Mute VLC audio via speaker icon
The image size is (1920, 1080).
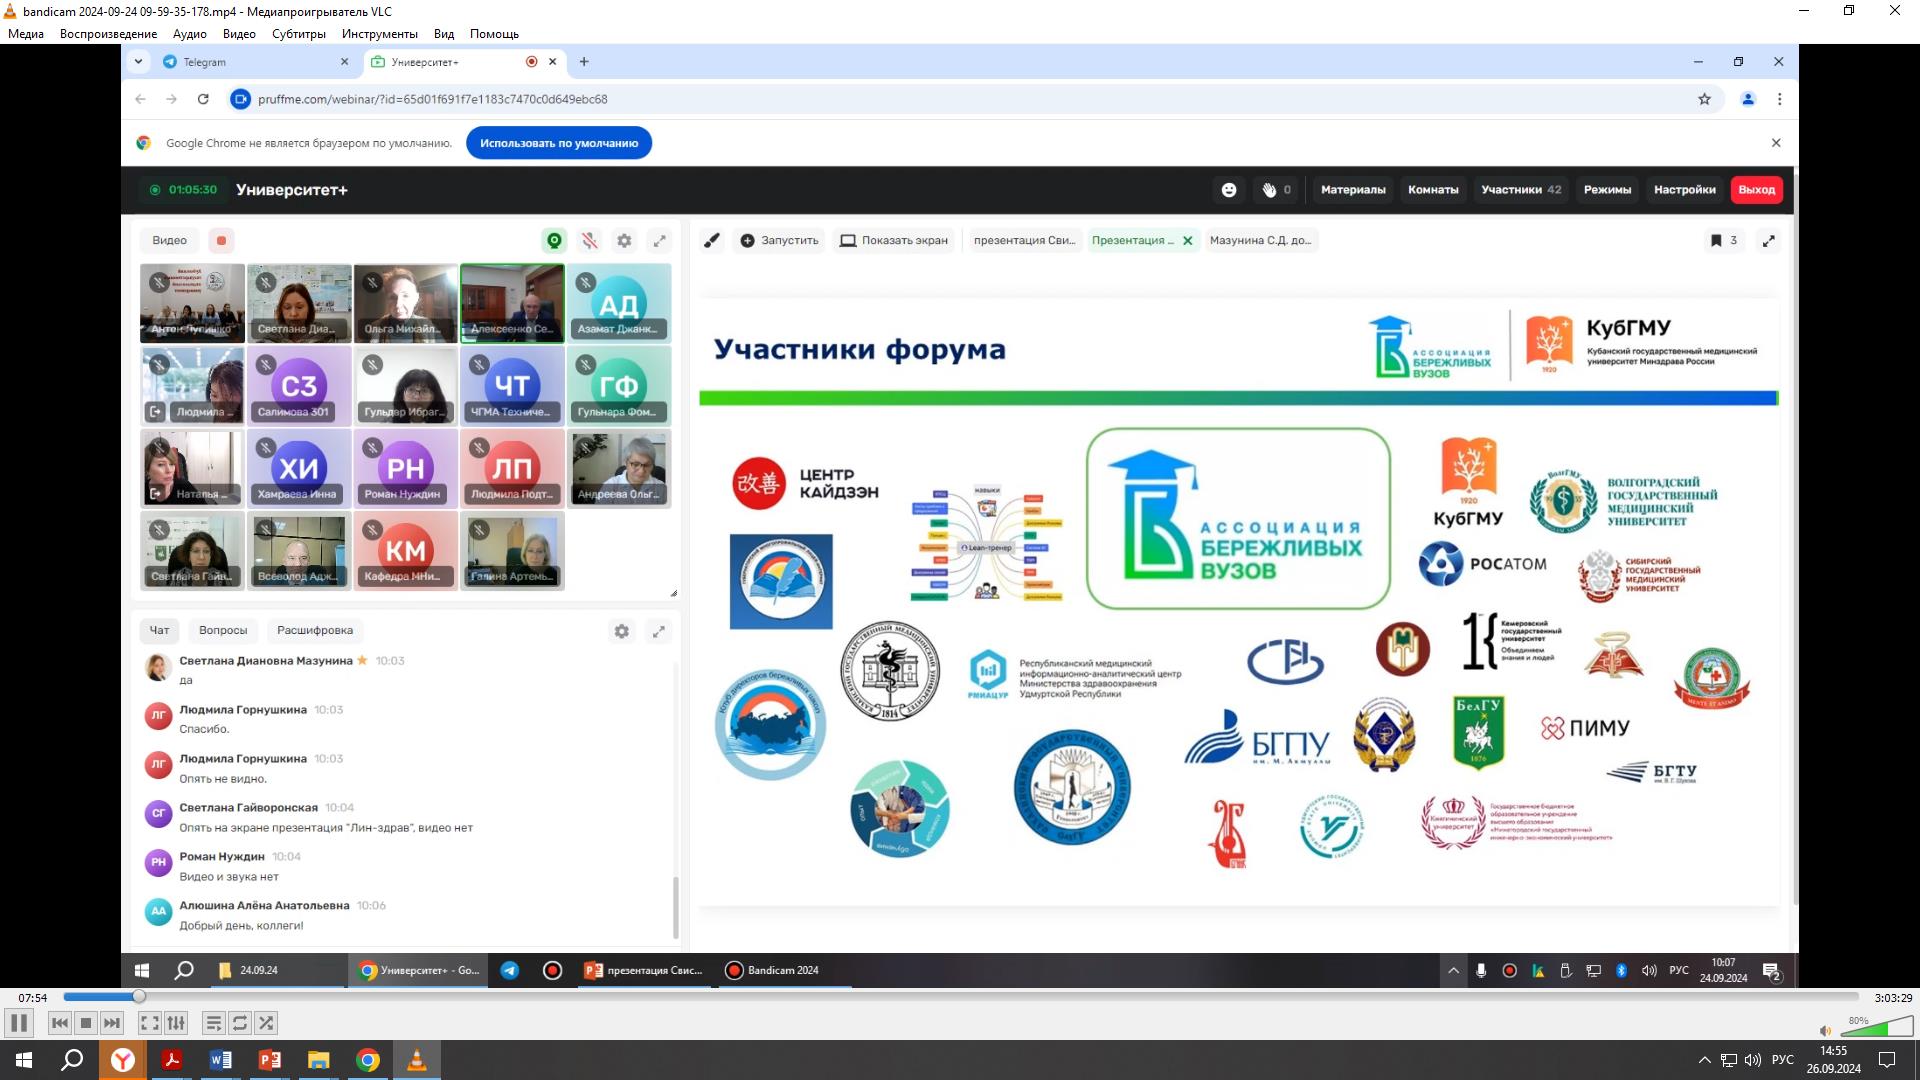coord(1825,1031)
